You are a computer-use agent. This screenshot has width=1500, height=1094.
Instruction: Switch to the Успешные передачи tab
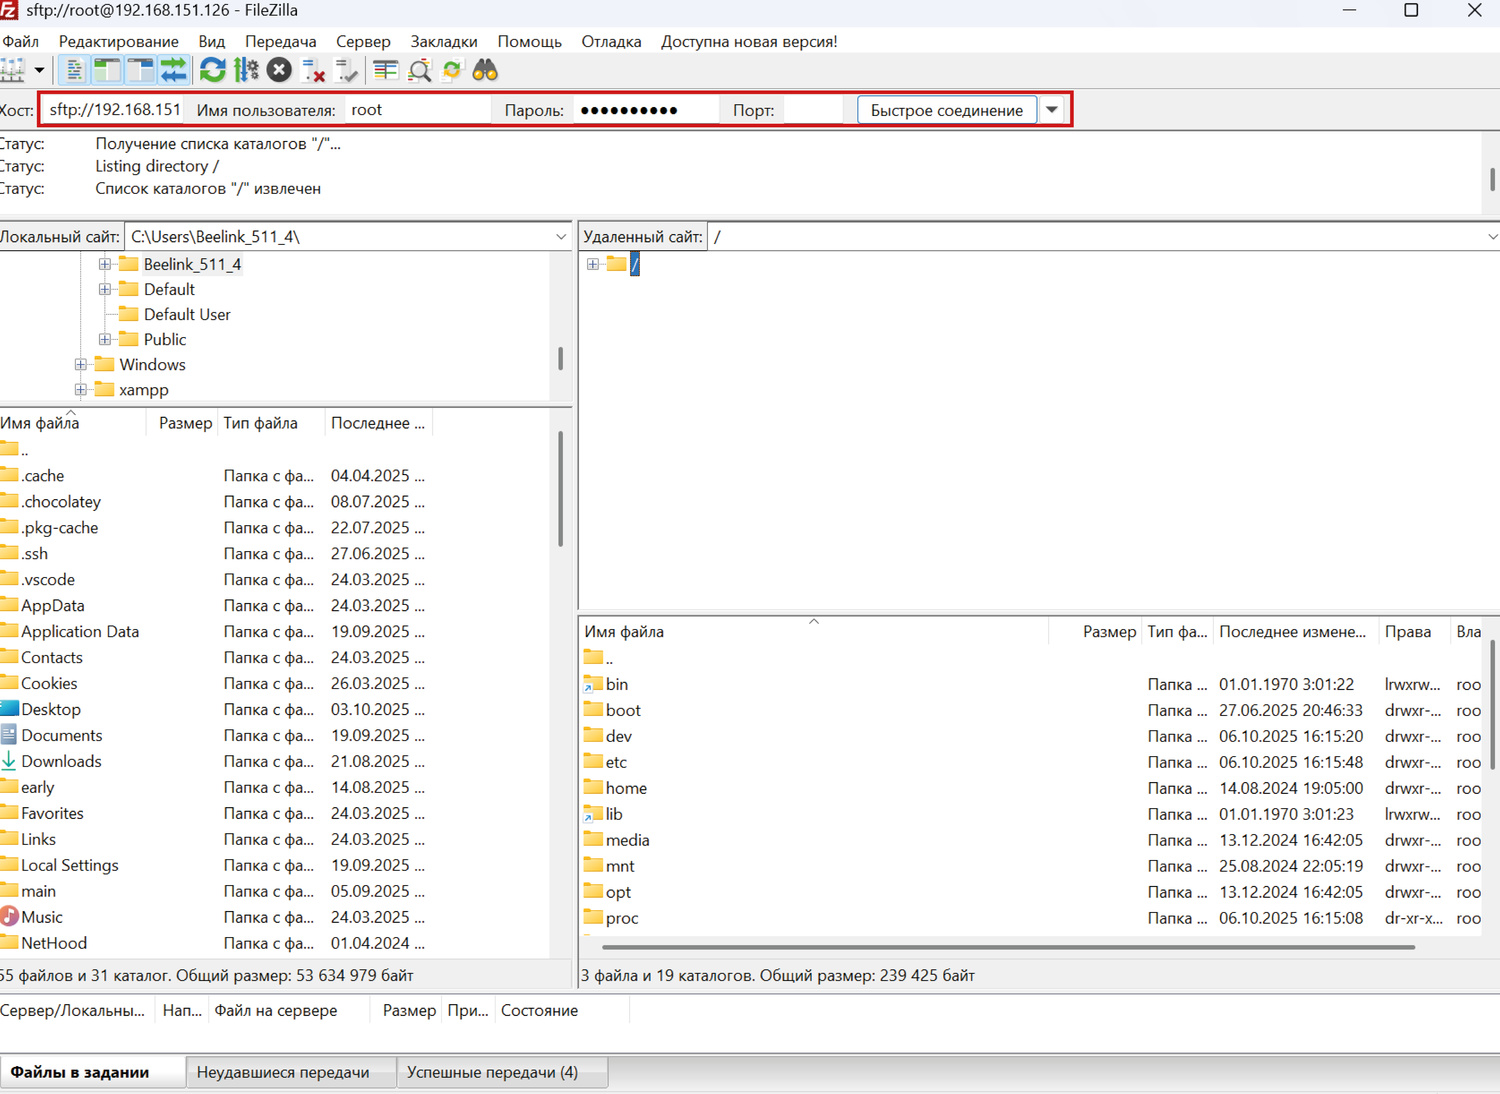(x=492, y=1072)
